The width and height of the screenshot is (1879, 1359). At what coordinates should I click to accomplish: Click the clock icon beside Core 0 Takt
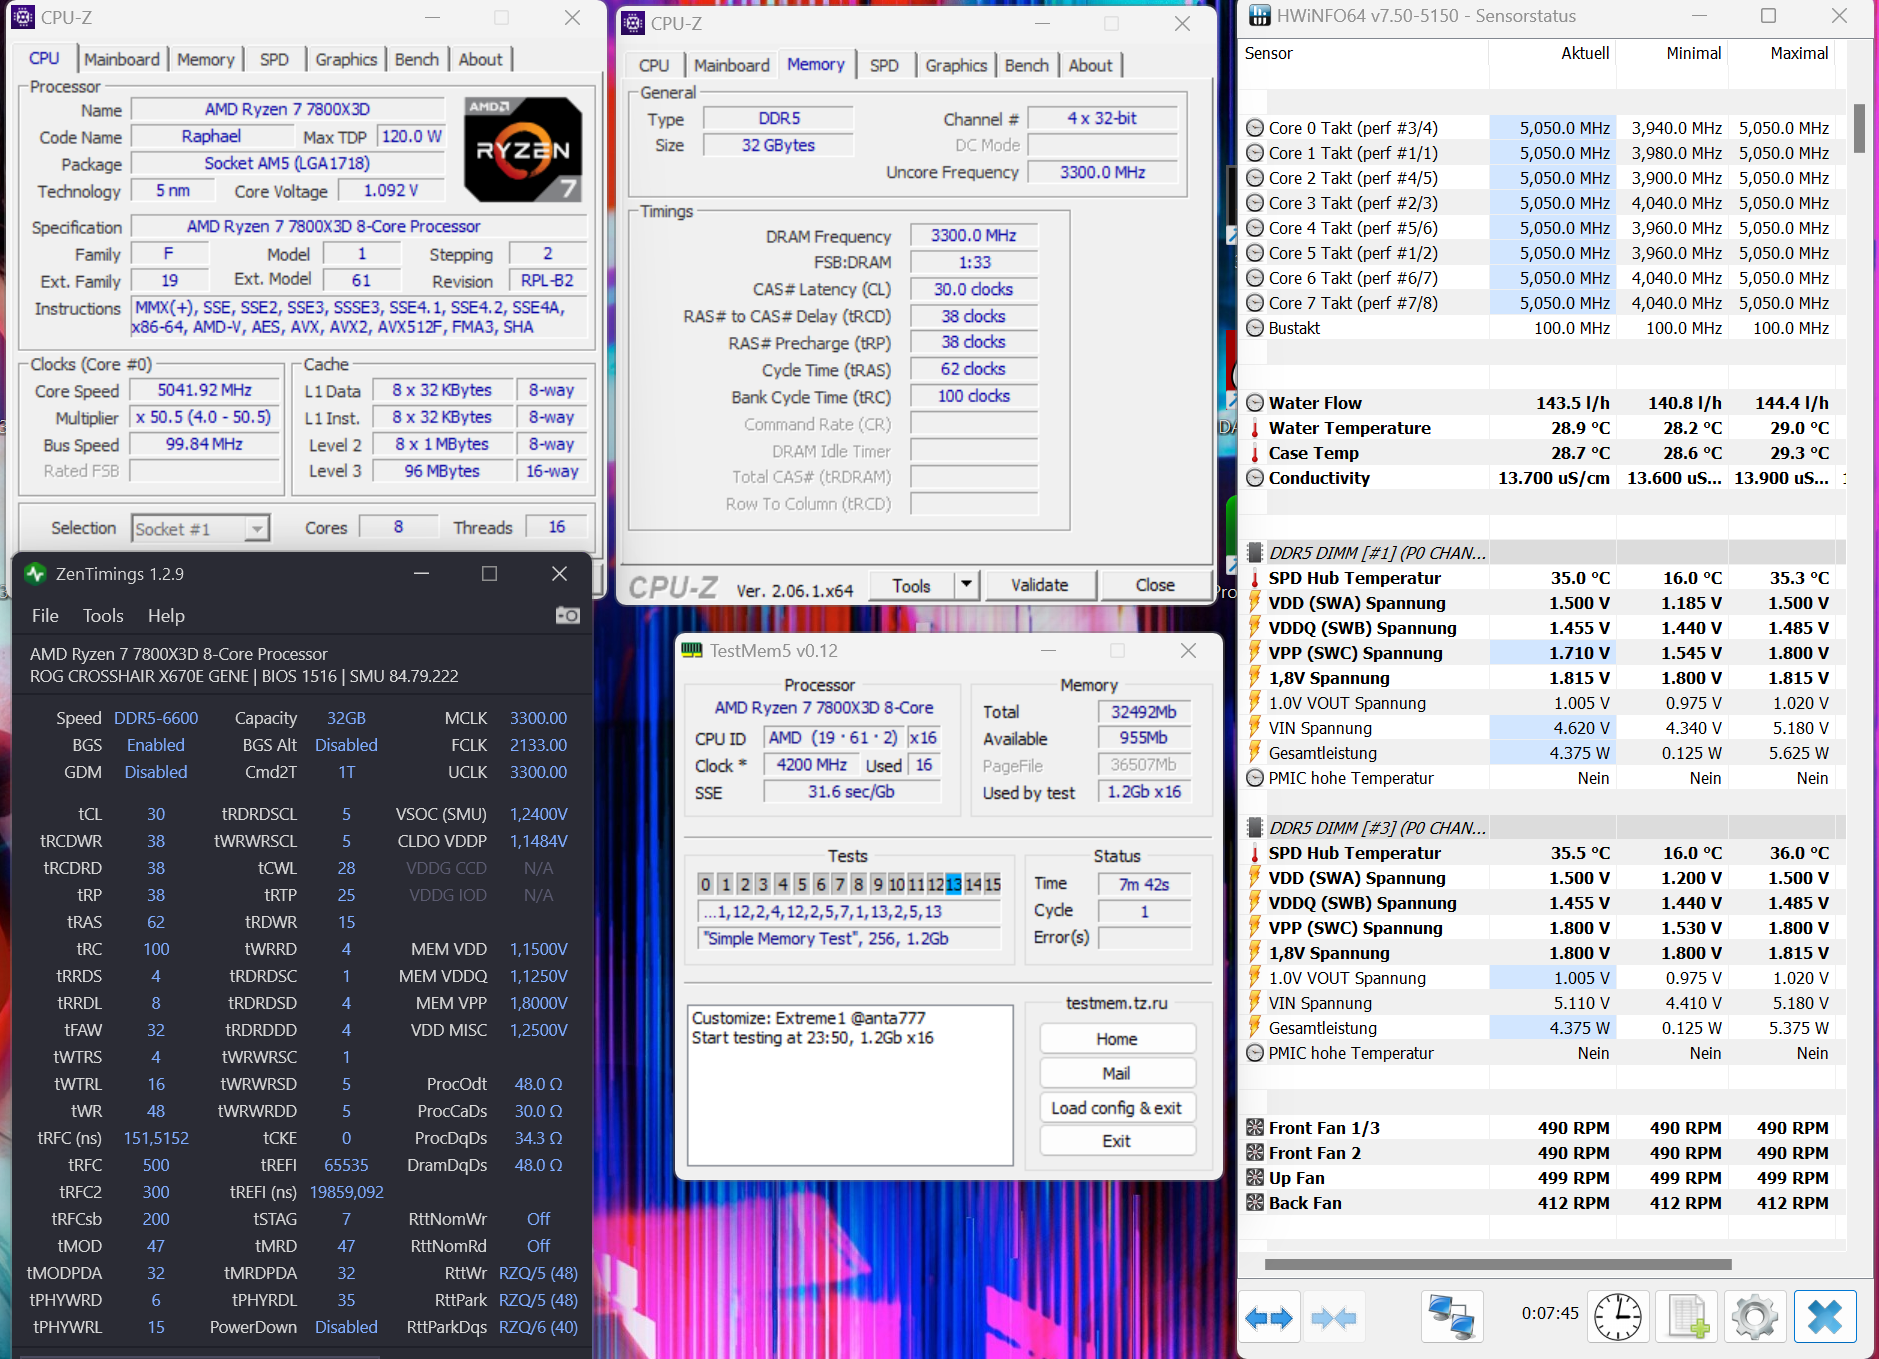tap(1255, 128)
